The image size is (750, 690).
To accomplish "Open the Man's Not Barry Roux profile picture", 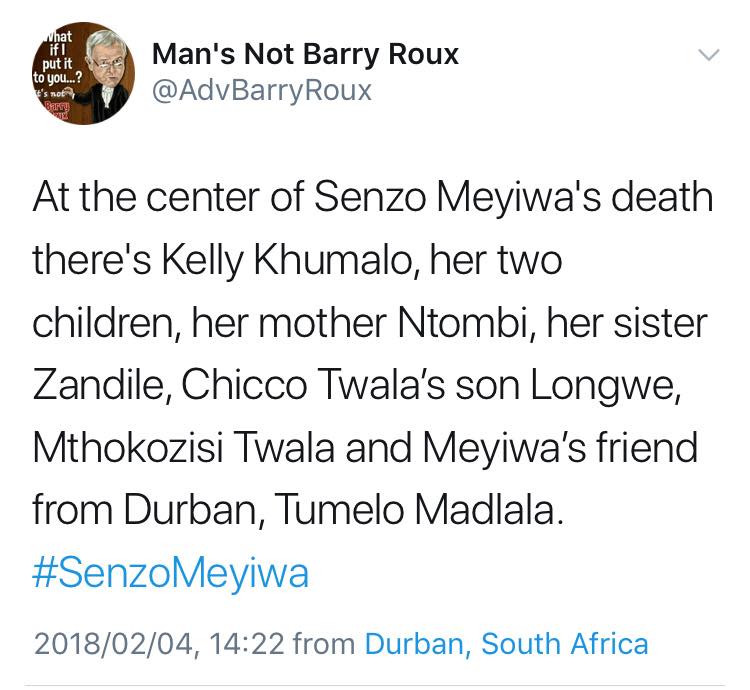I will [x=83, y=74].
